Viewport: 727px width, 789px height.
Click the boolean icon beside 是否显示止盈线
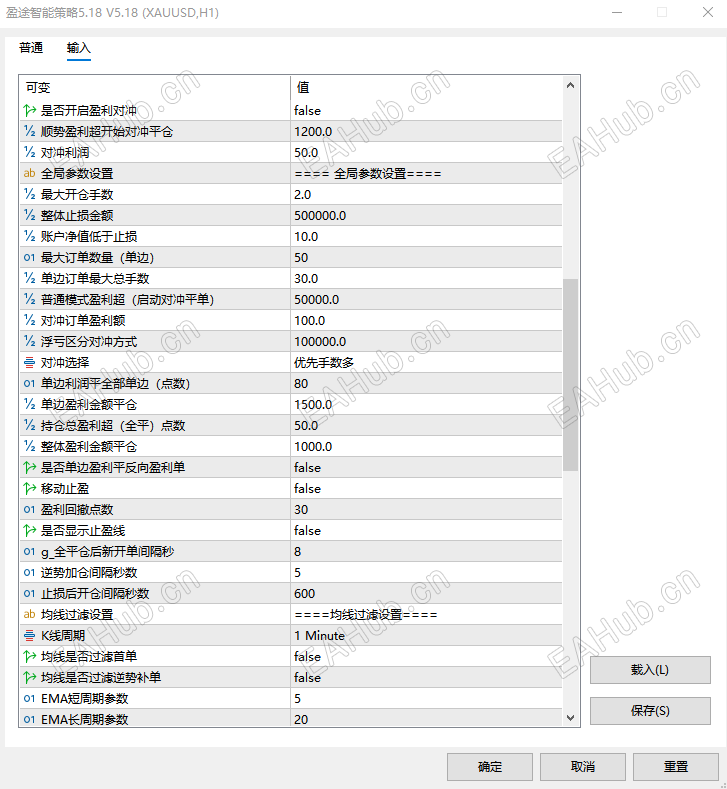(x=30, y=530)
